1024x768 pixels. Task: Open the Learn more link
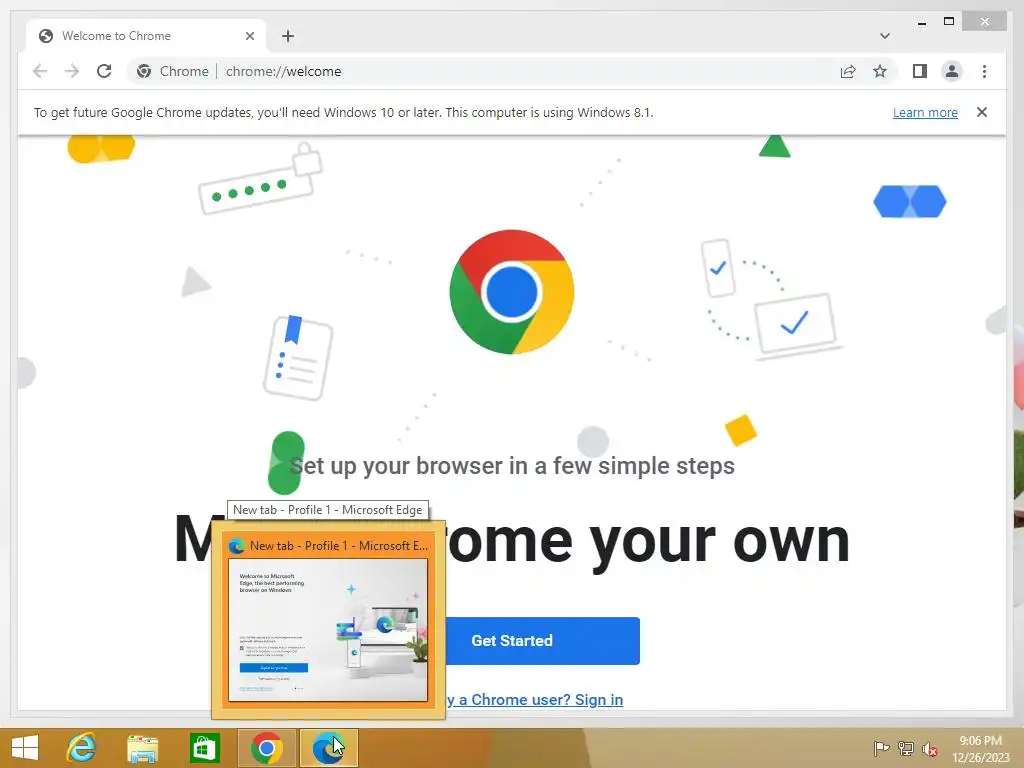pyautogui.click(x=925, y=112)
